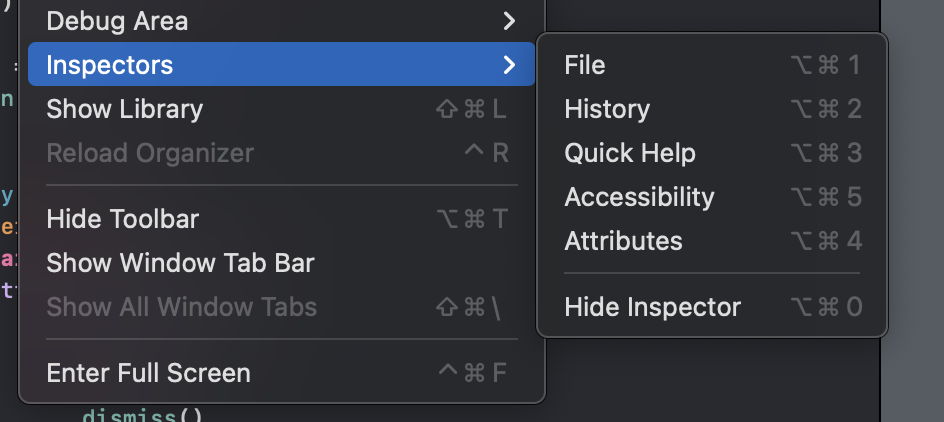Click the chevron beside Inspectors
944x422 pixels.
click(x=509, y=65)
